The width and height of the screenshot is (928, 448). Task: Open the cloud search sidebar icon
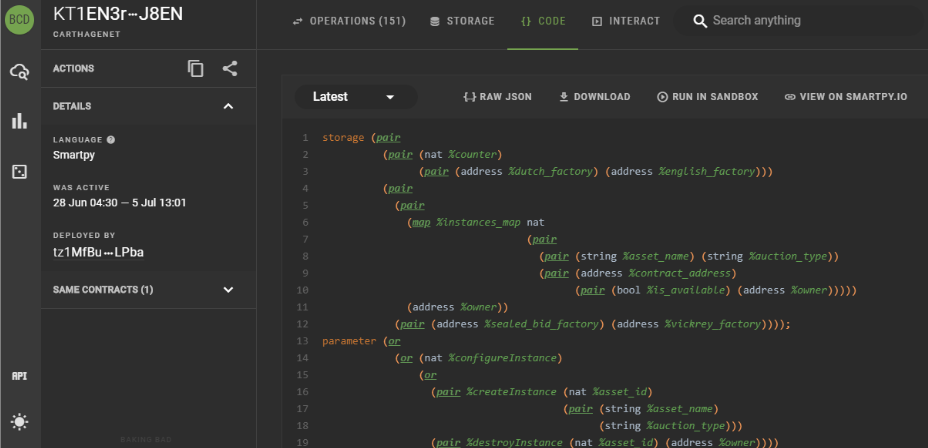click(20, 72)
